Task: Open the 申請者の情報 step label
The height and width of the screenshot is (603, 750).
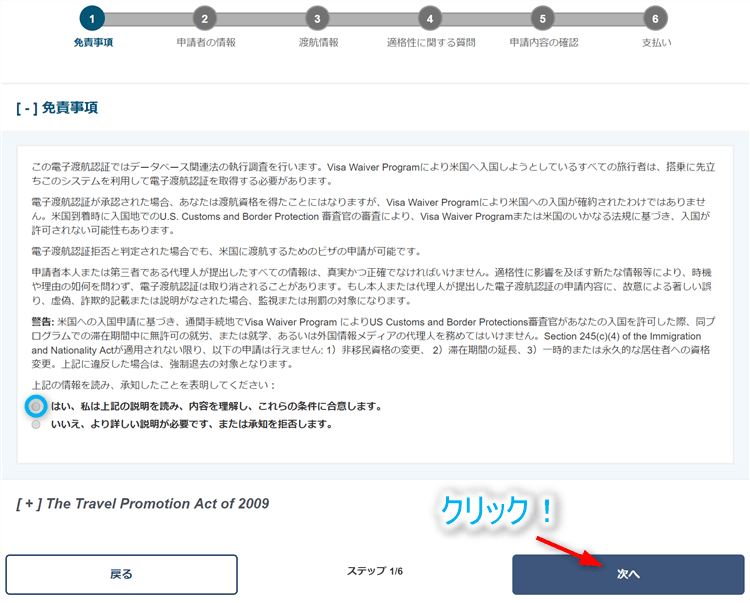Action: pyautogui.click(x=205, y=43)
